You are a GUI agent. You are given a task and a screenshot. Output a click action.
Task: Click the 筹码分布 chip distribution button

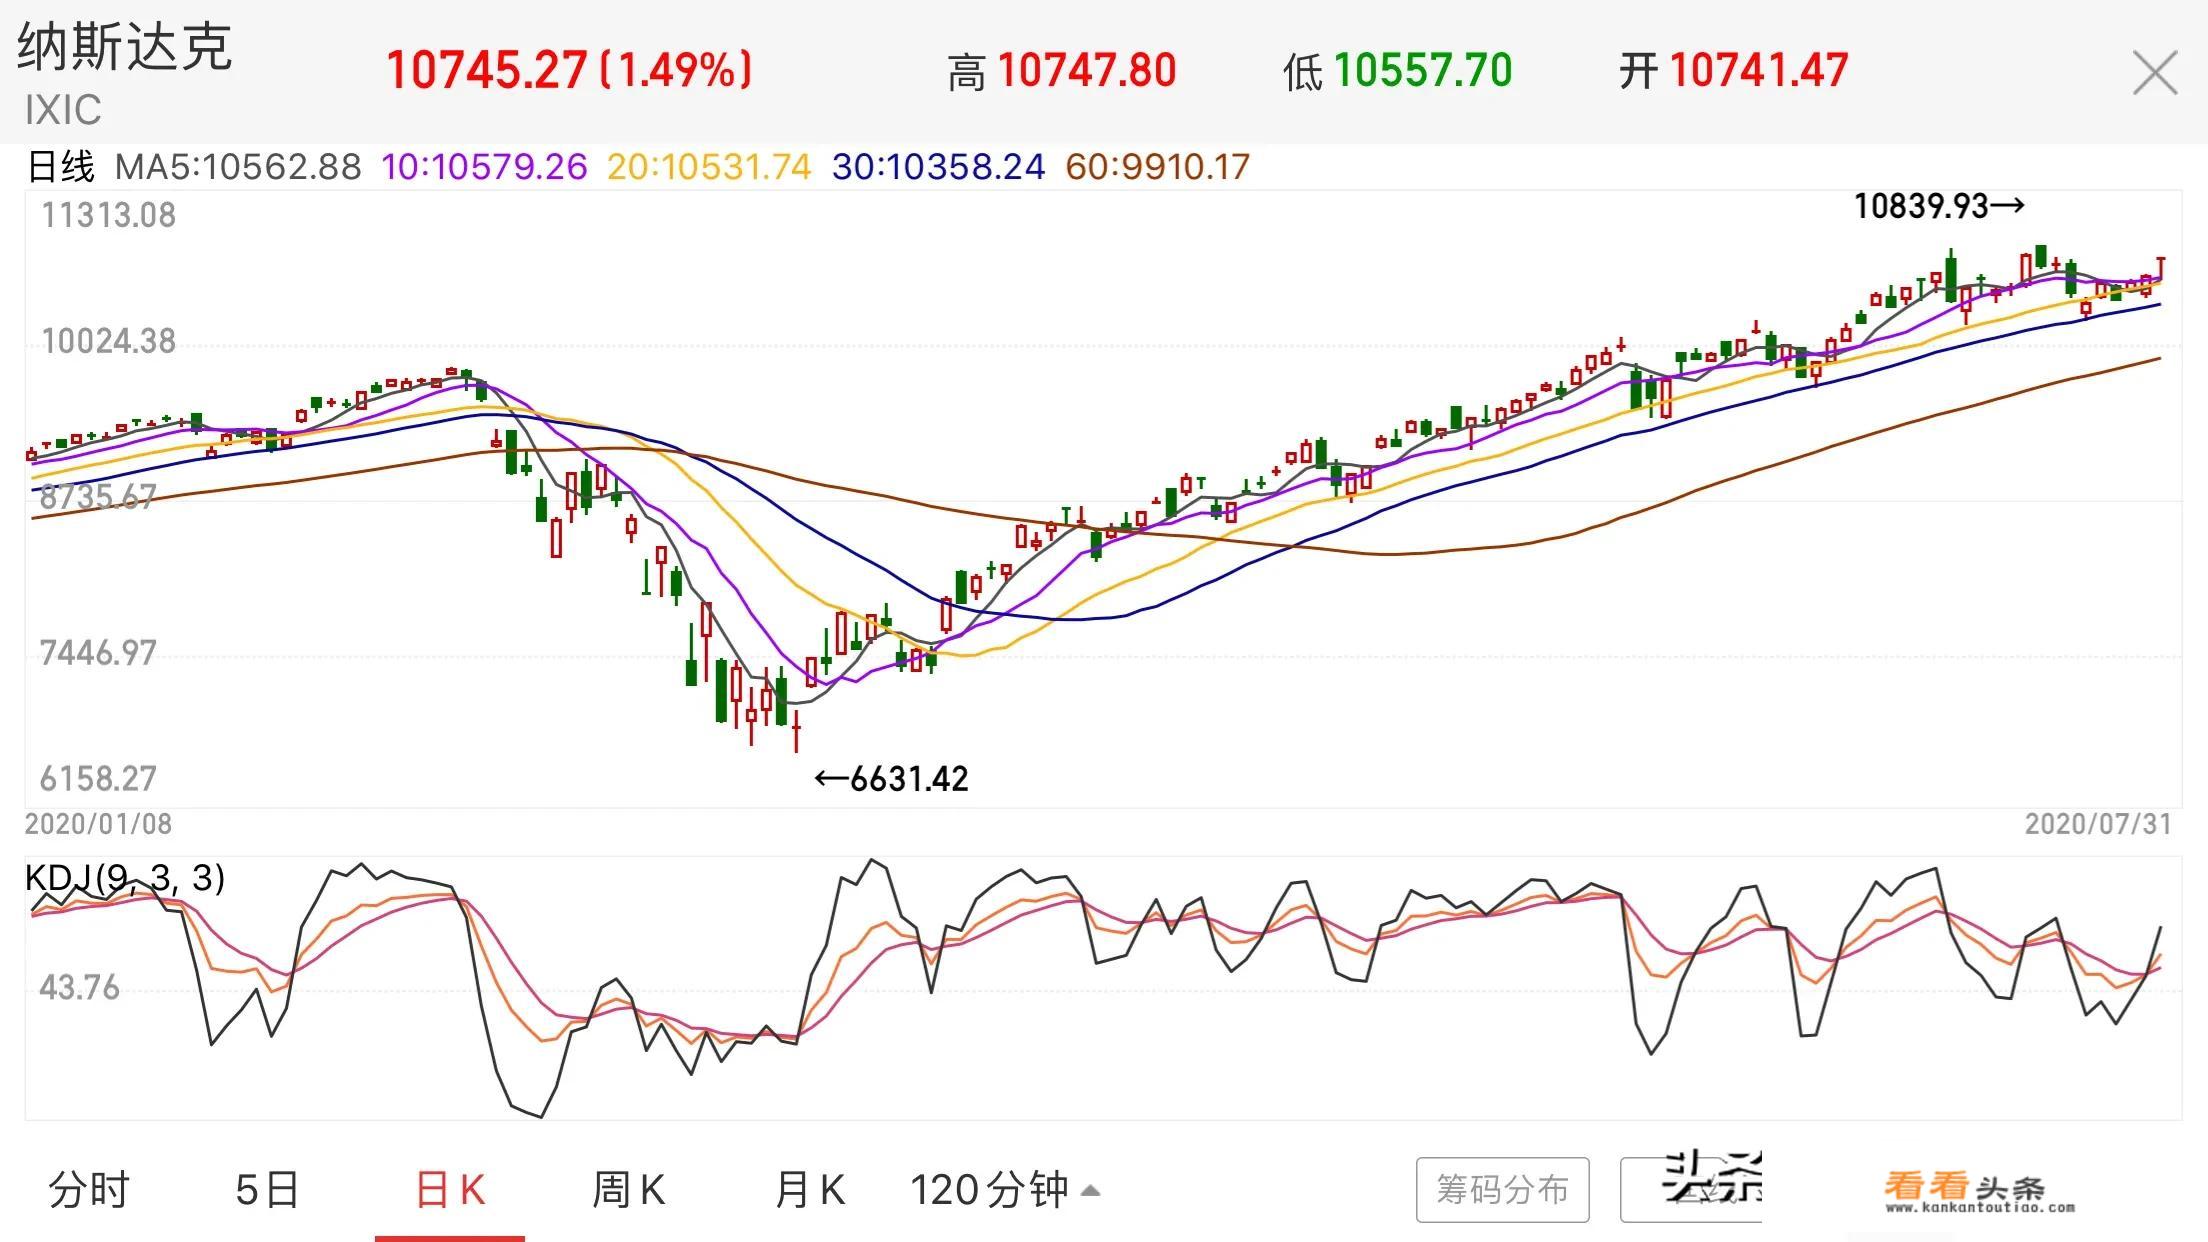[x=1502, y=1189]
